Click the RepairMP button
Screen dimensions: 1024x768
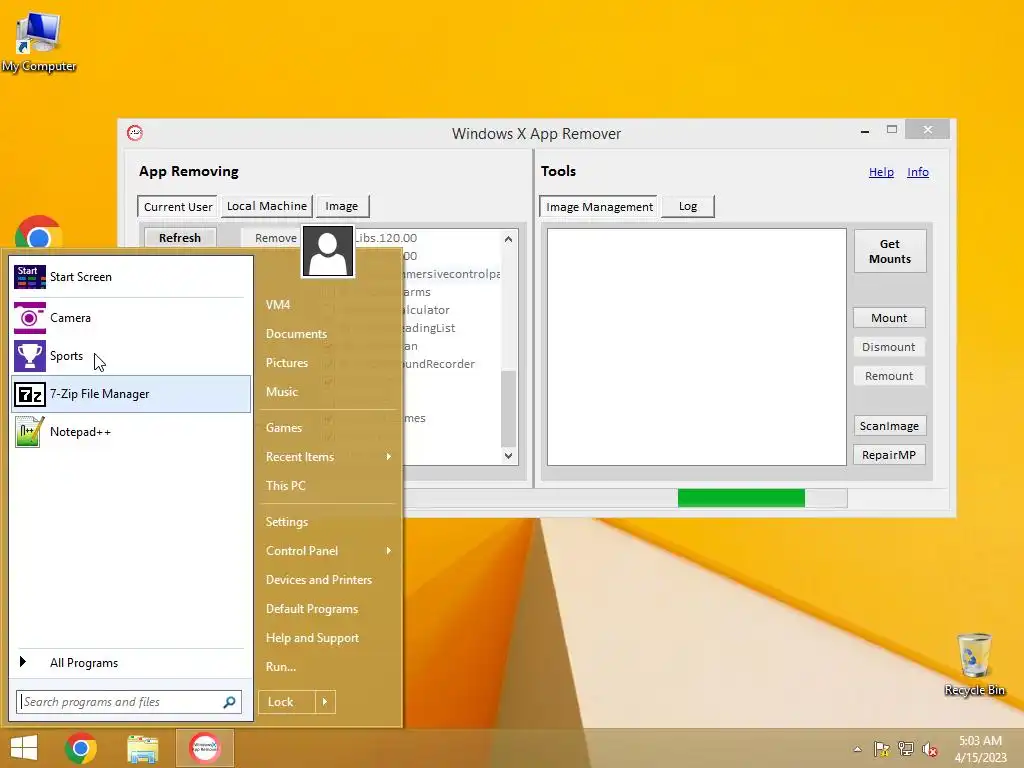coord(889,455)
